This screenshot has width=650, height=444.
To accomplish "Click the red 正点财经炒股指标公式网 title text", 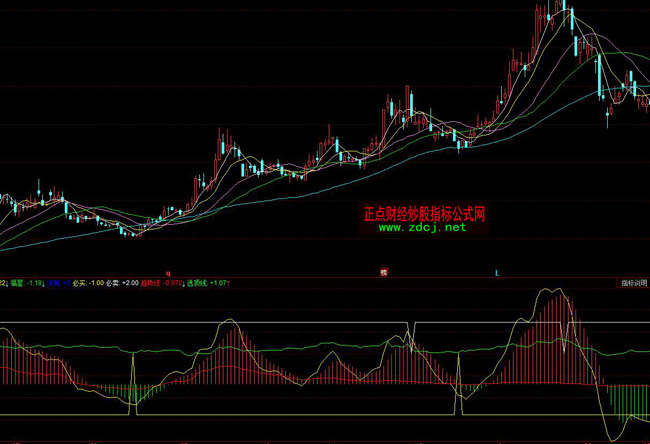I will pos(422,214).
